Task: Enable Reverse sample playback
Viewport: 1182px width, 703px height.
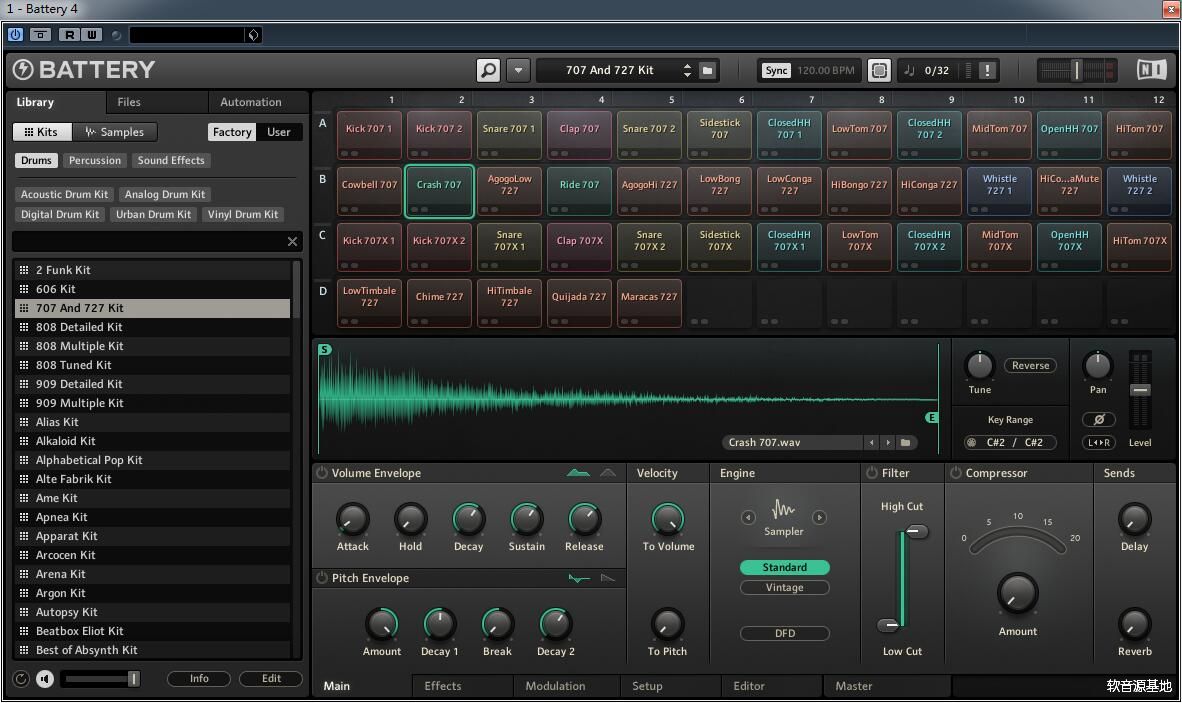Action: coord(1029,365)
